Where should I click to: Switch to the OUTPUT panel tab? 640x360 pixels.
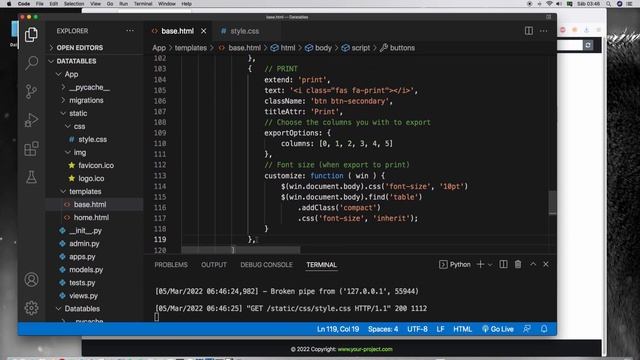pyautogui.click(x=214, y=265)
